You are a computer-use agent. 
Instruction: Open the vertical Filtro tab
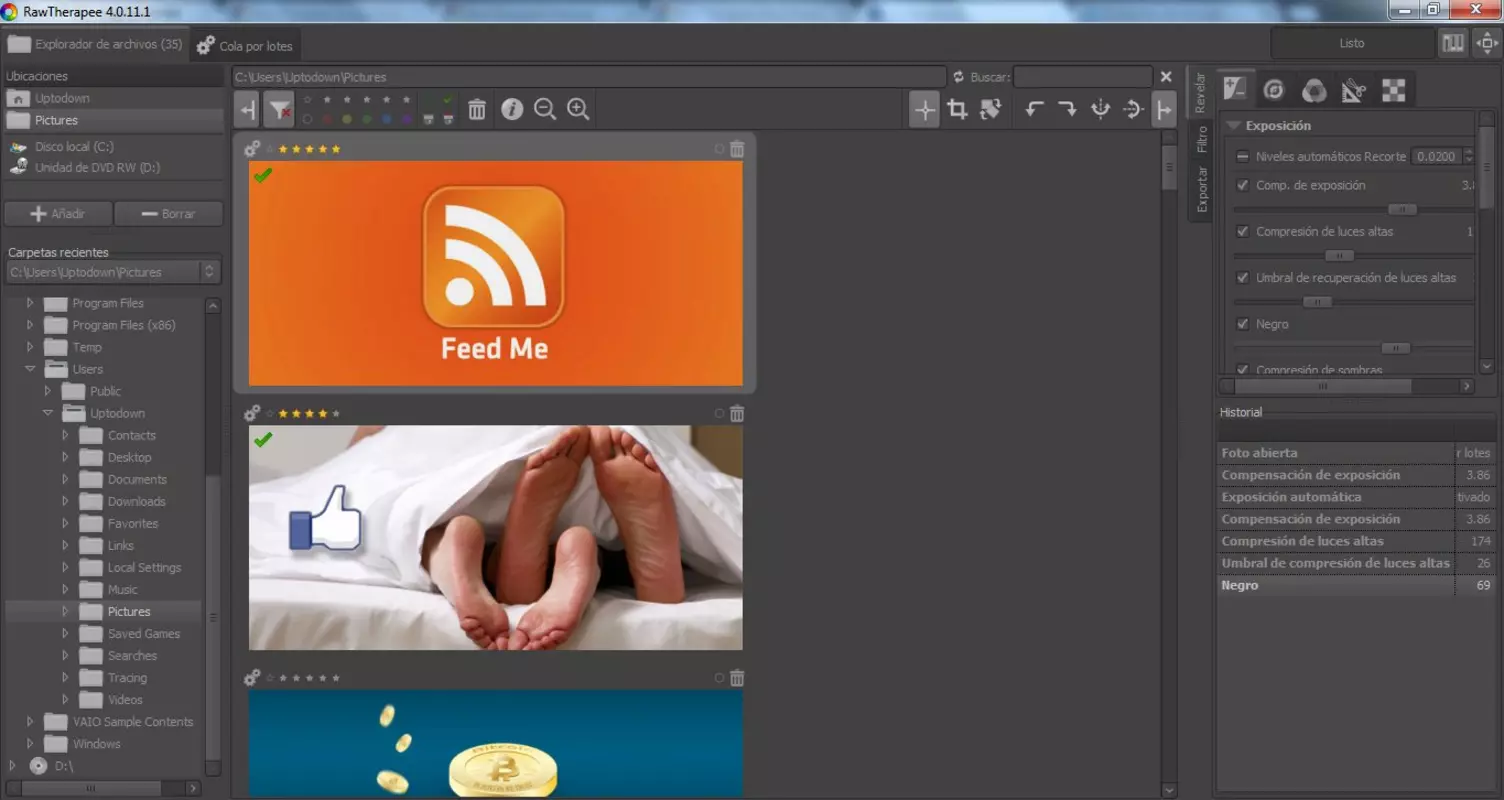coord(1201,139)
